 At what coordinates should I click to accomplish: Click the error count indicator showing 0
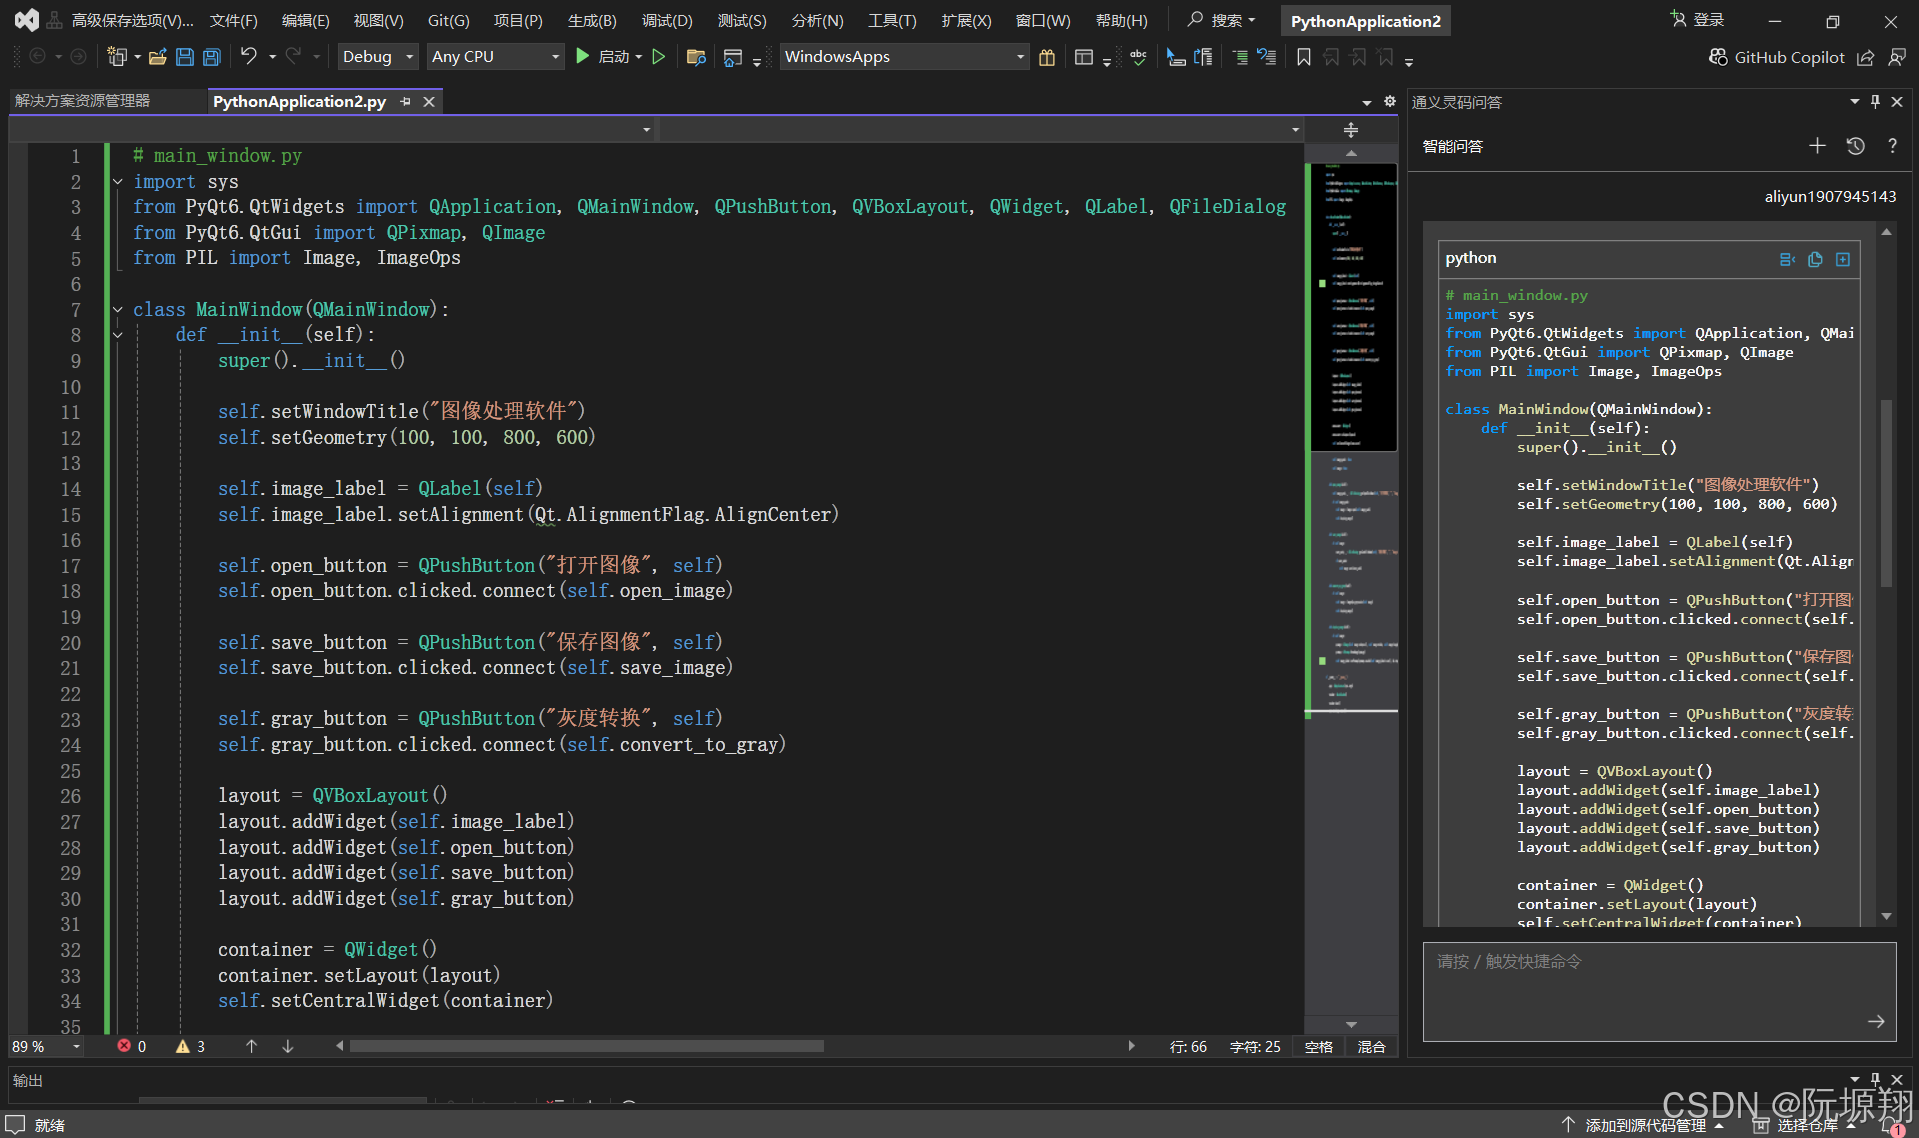tap(132, 1046)
